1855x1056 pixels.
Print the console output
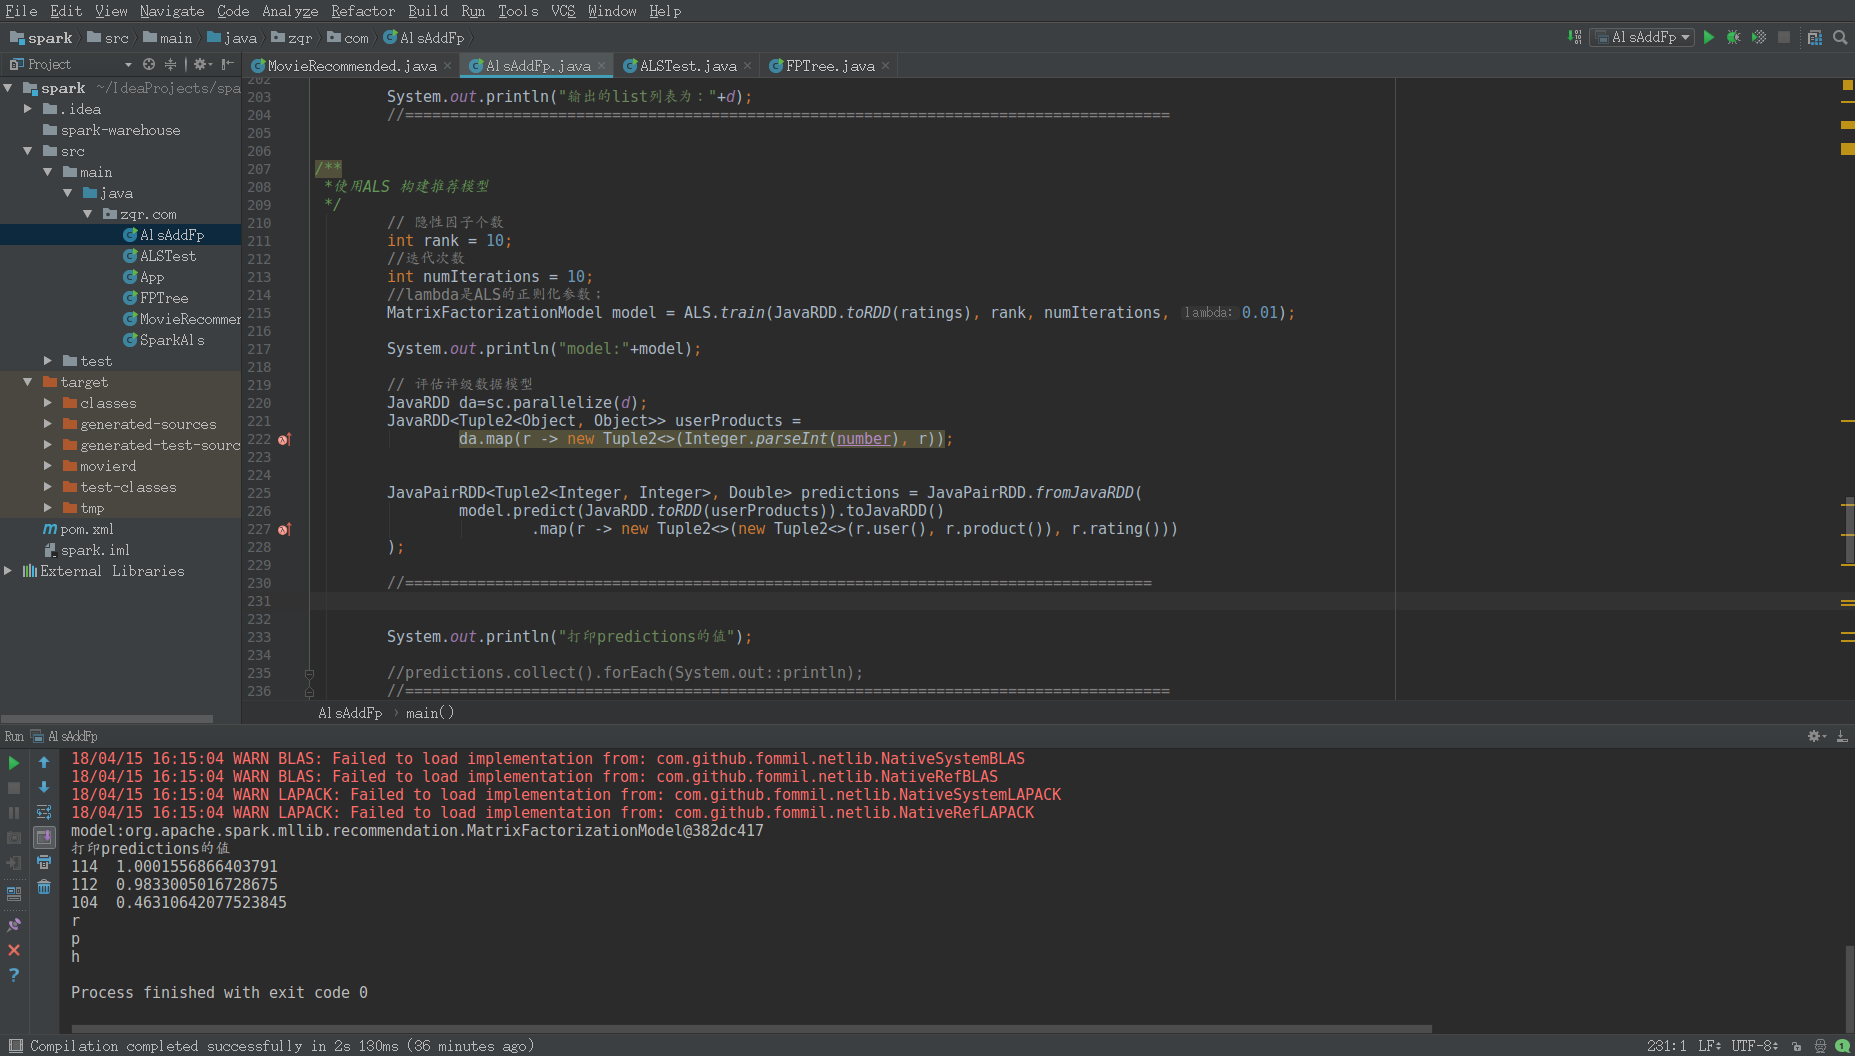[44, 862]
